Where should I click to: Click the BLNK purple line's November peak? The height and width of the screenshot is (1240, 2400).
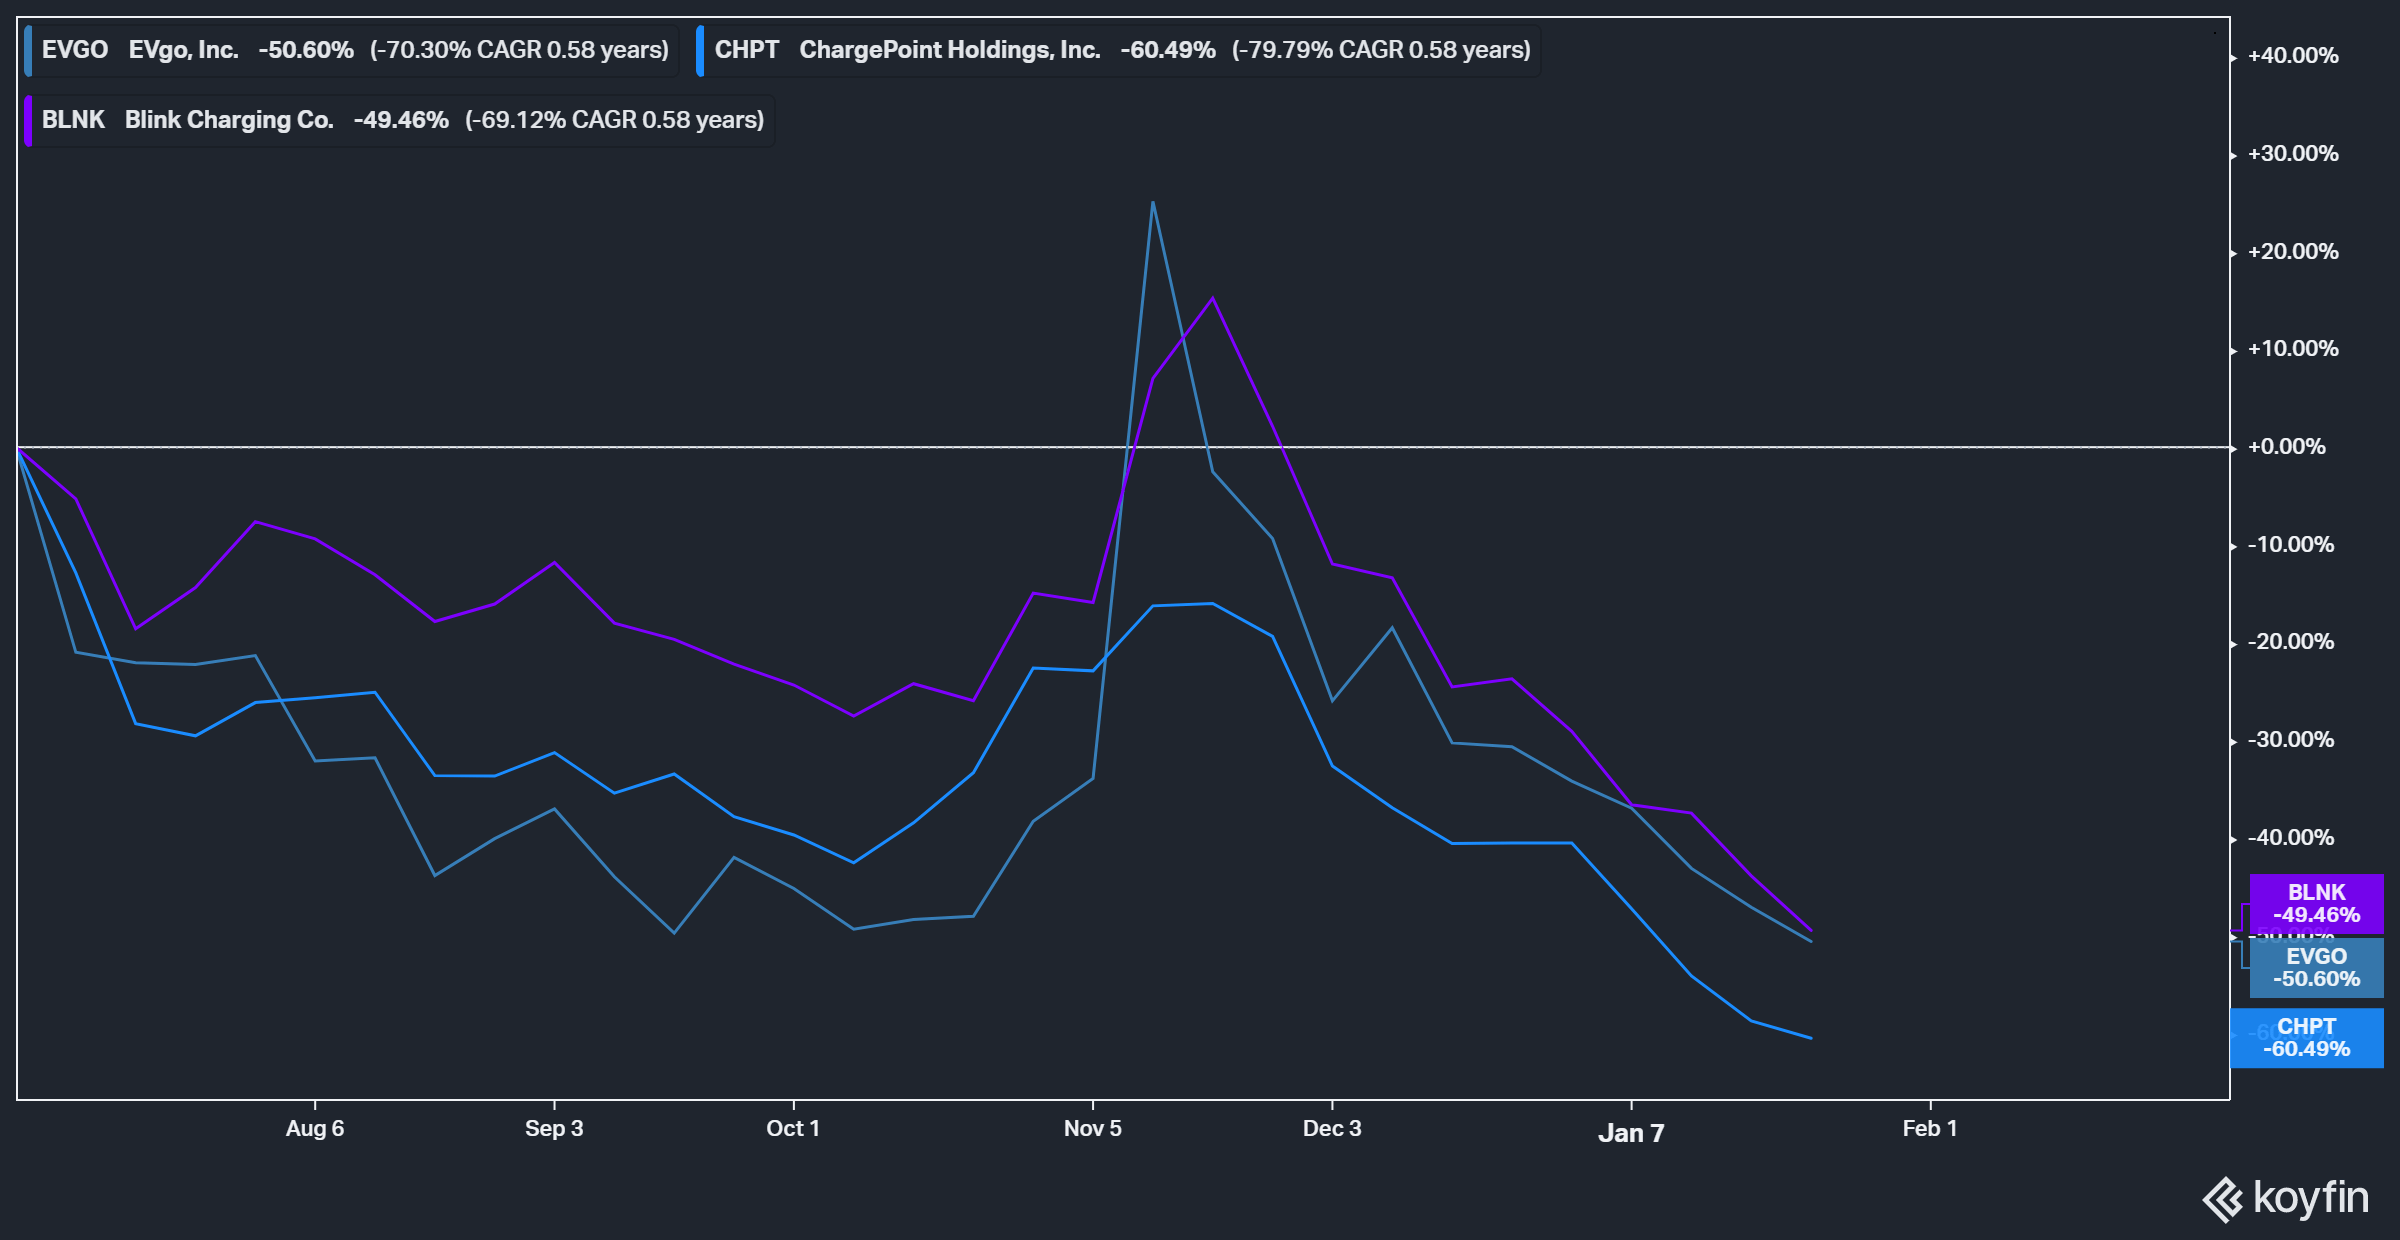[1213, 298]
